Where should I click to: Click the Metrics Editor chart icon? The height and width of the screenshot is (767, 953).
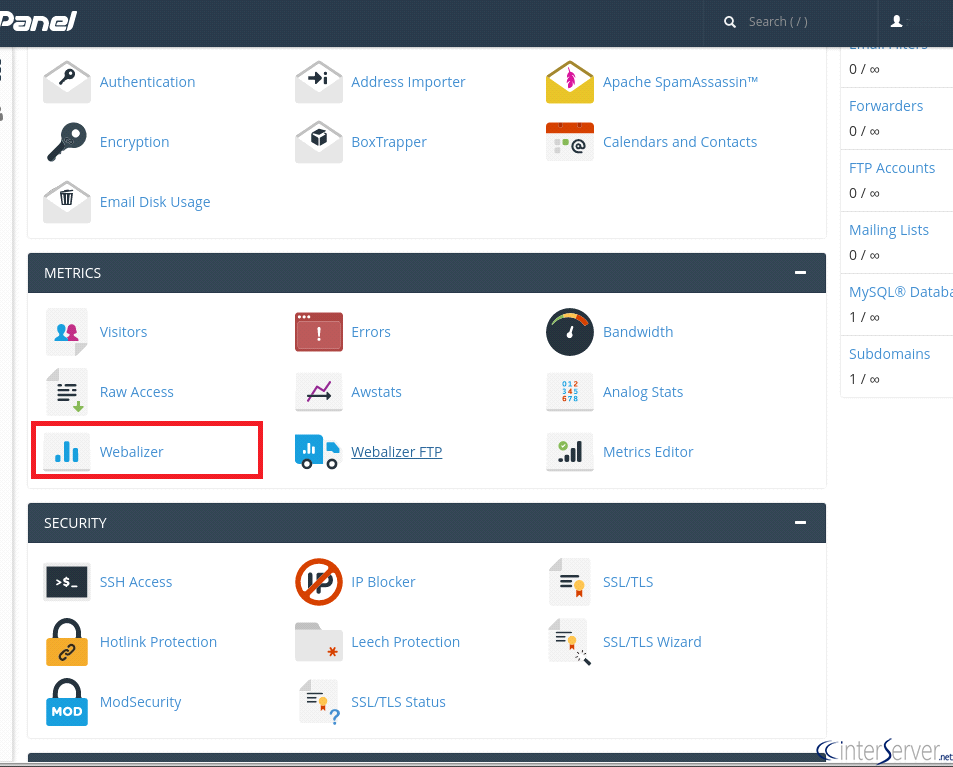click(x=569, y=452)
